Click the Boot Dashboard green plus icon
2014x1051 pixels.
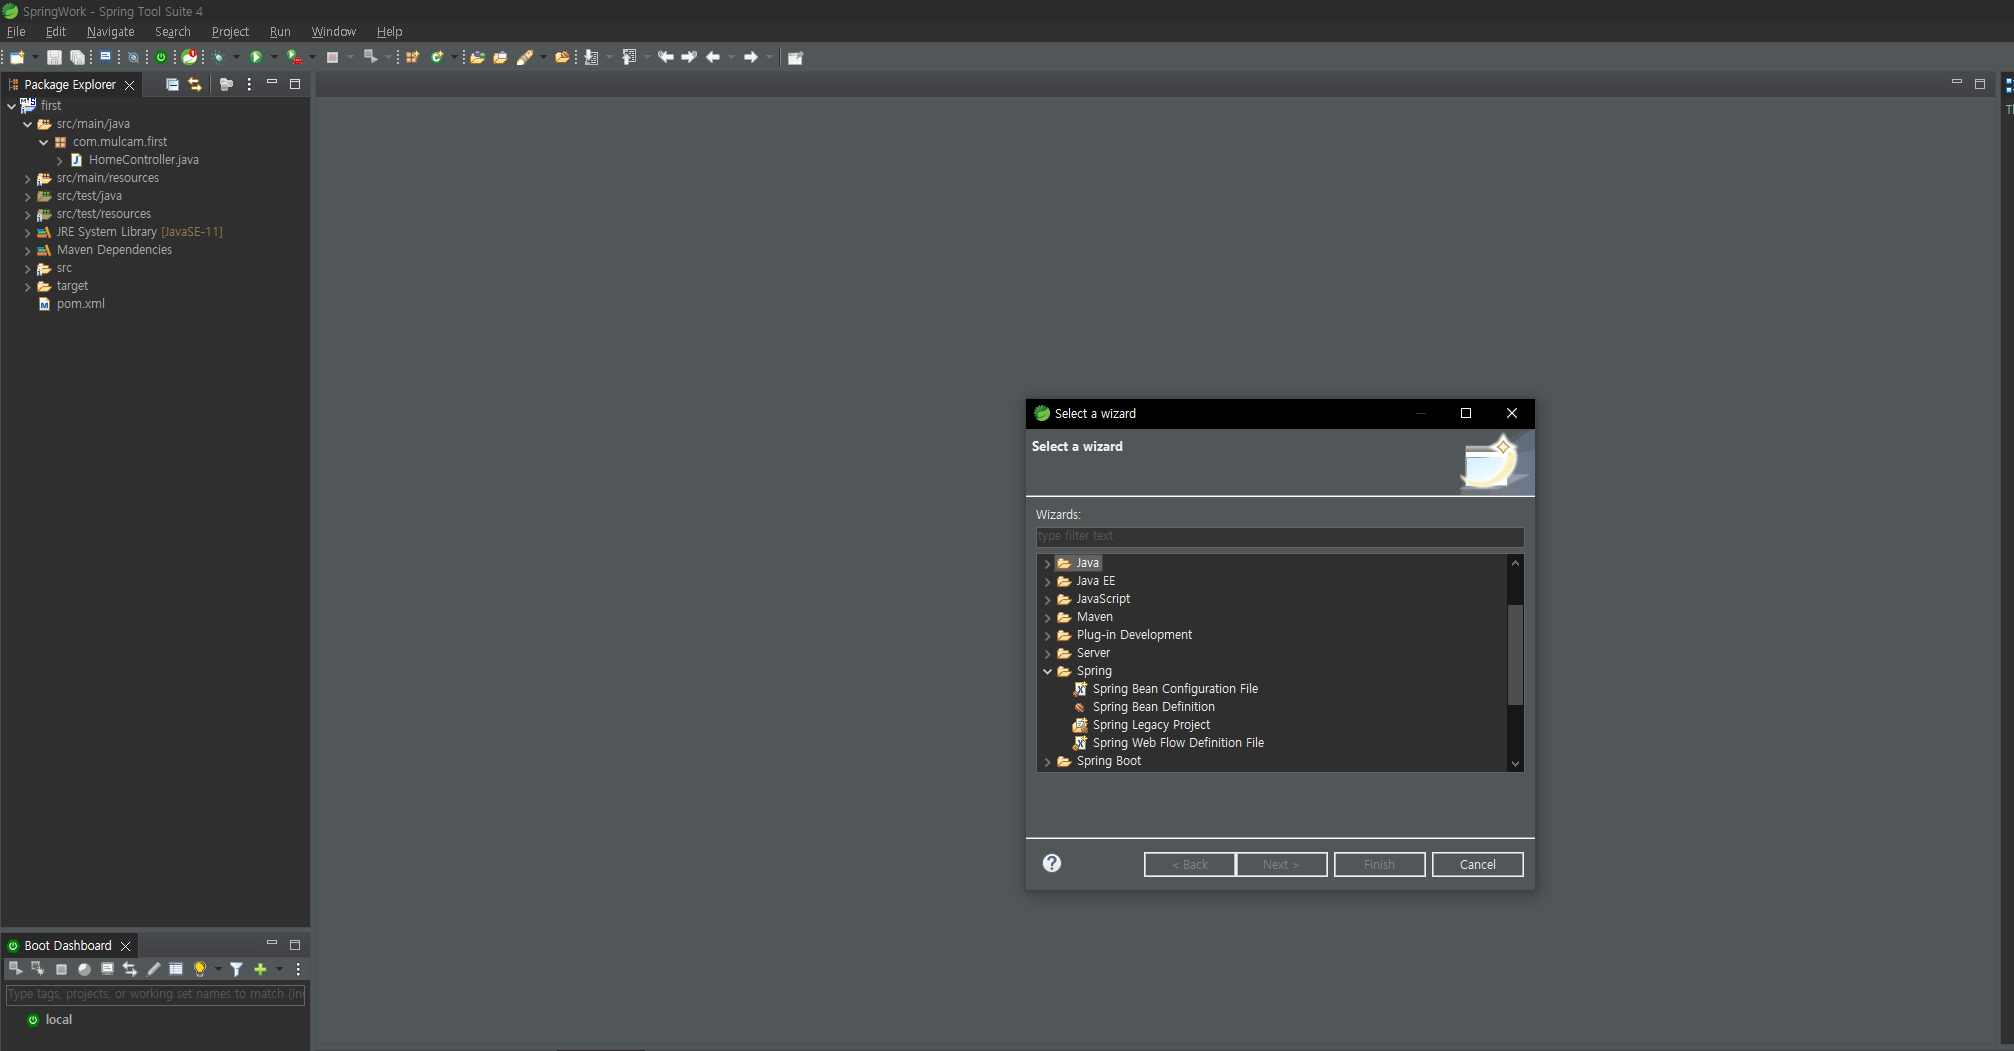(x=260, y=968)
